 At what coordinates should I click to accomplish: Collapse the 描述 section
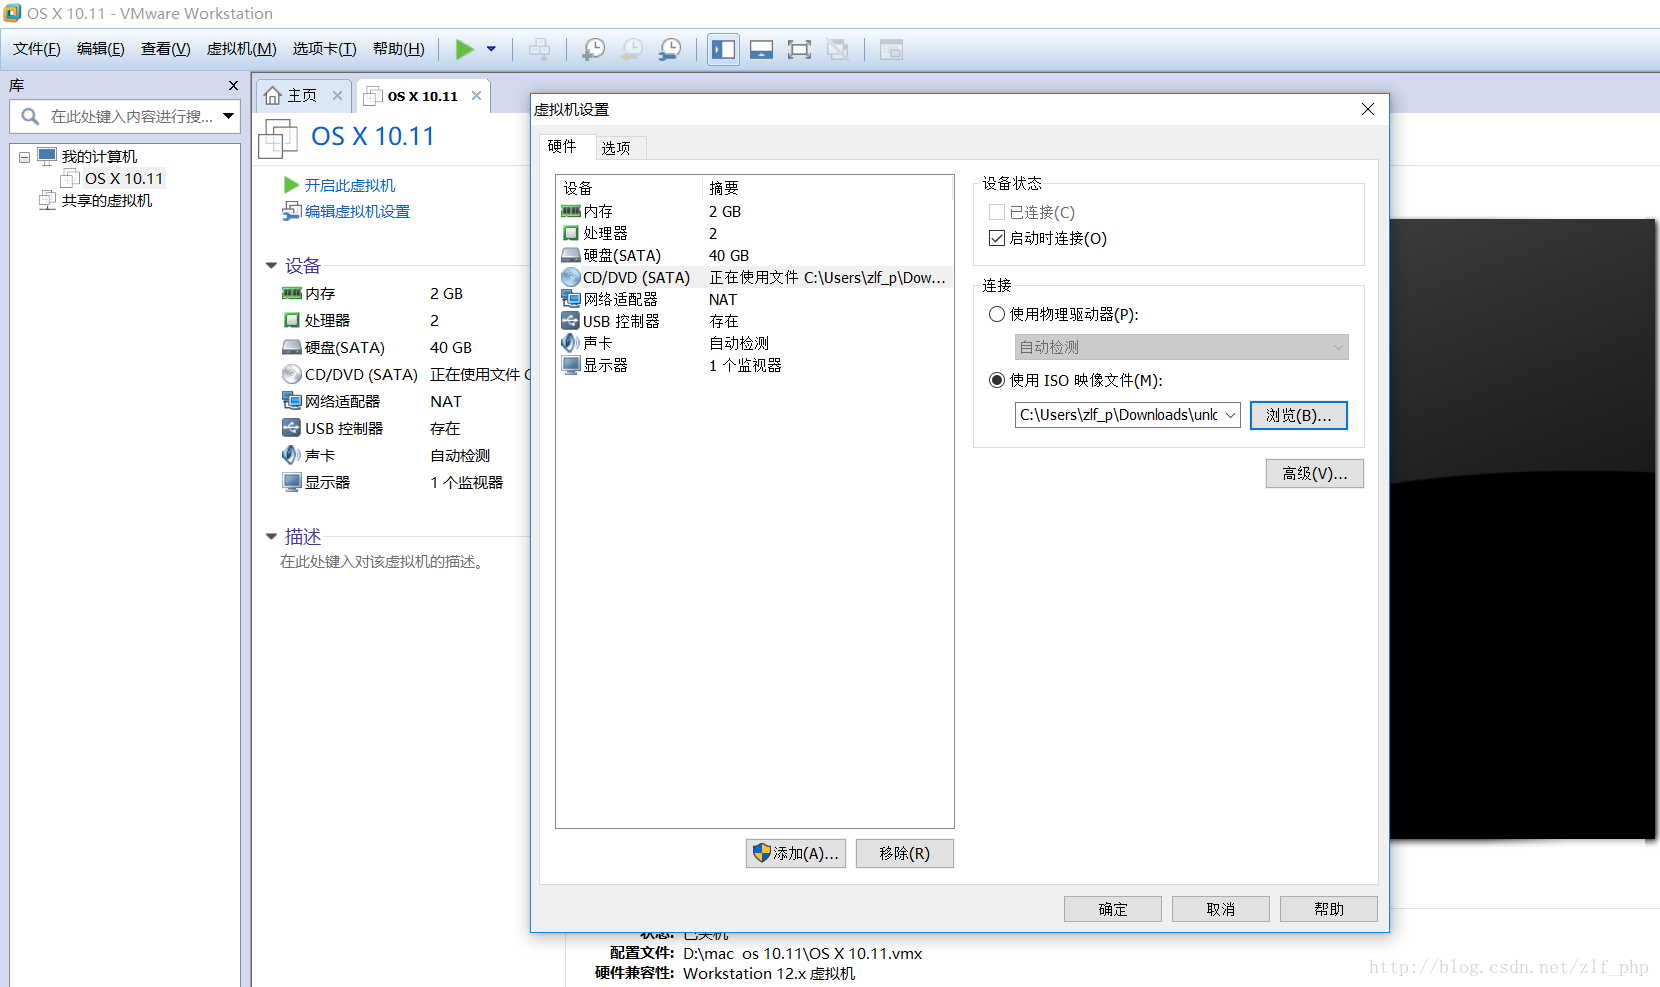pos(271,537)
